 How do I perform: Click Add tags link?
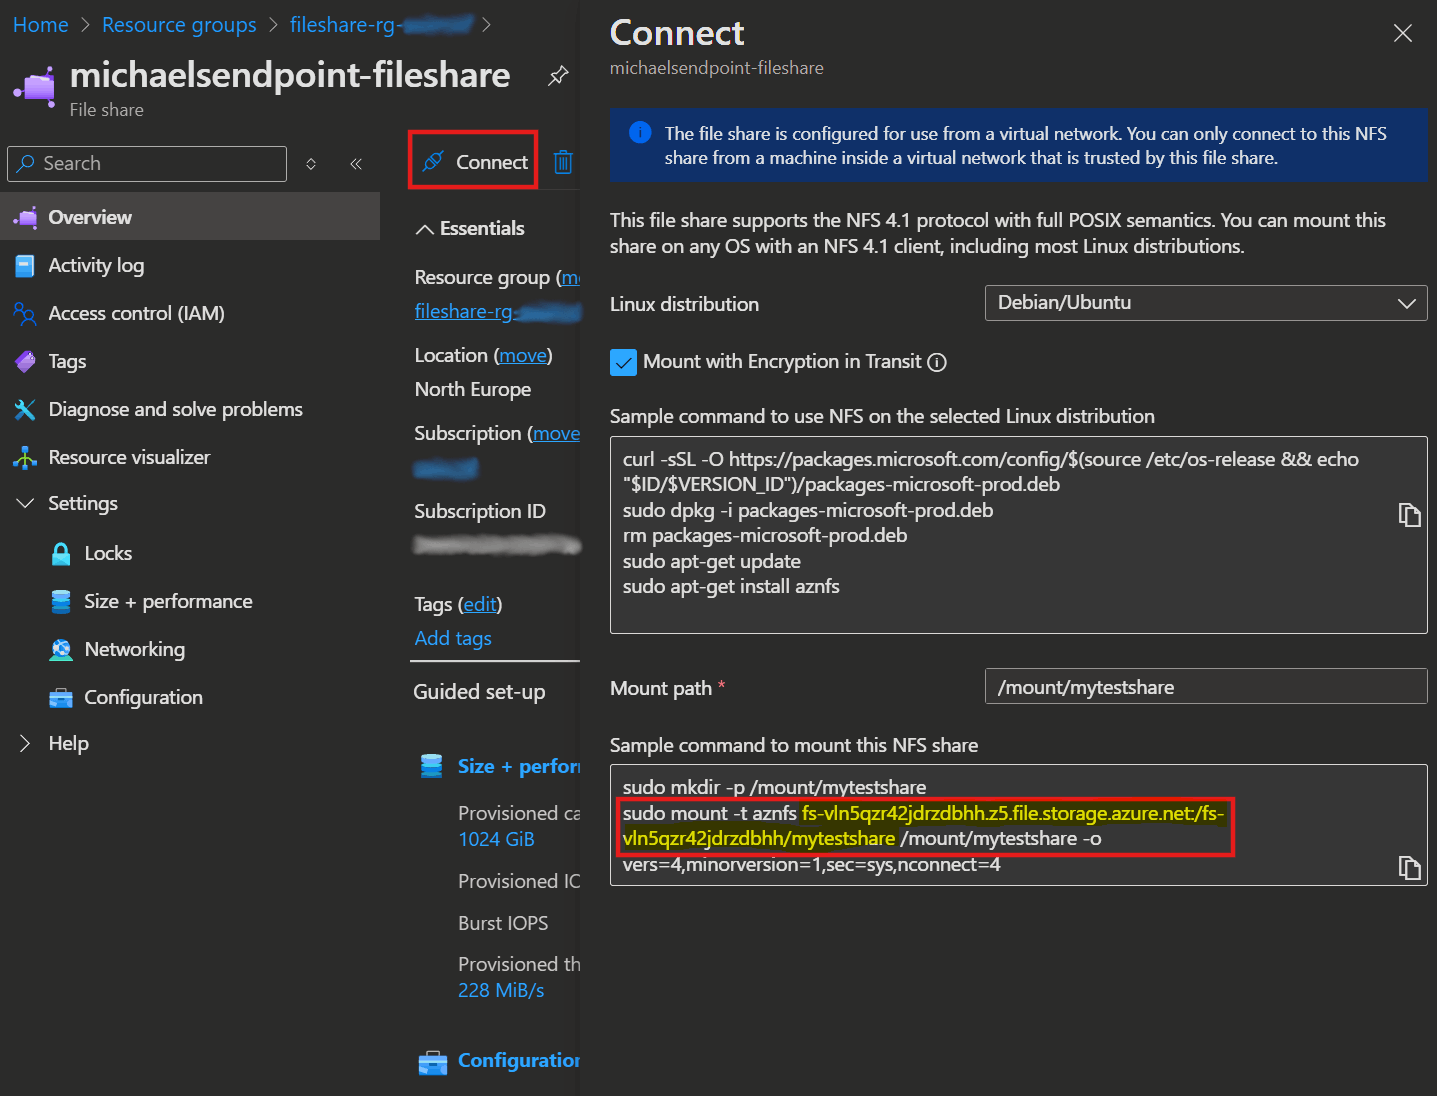coord(453,638)
